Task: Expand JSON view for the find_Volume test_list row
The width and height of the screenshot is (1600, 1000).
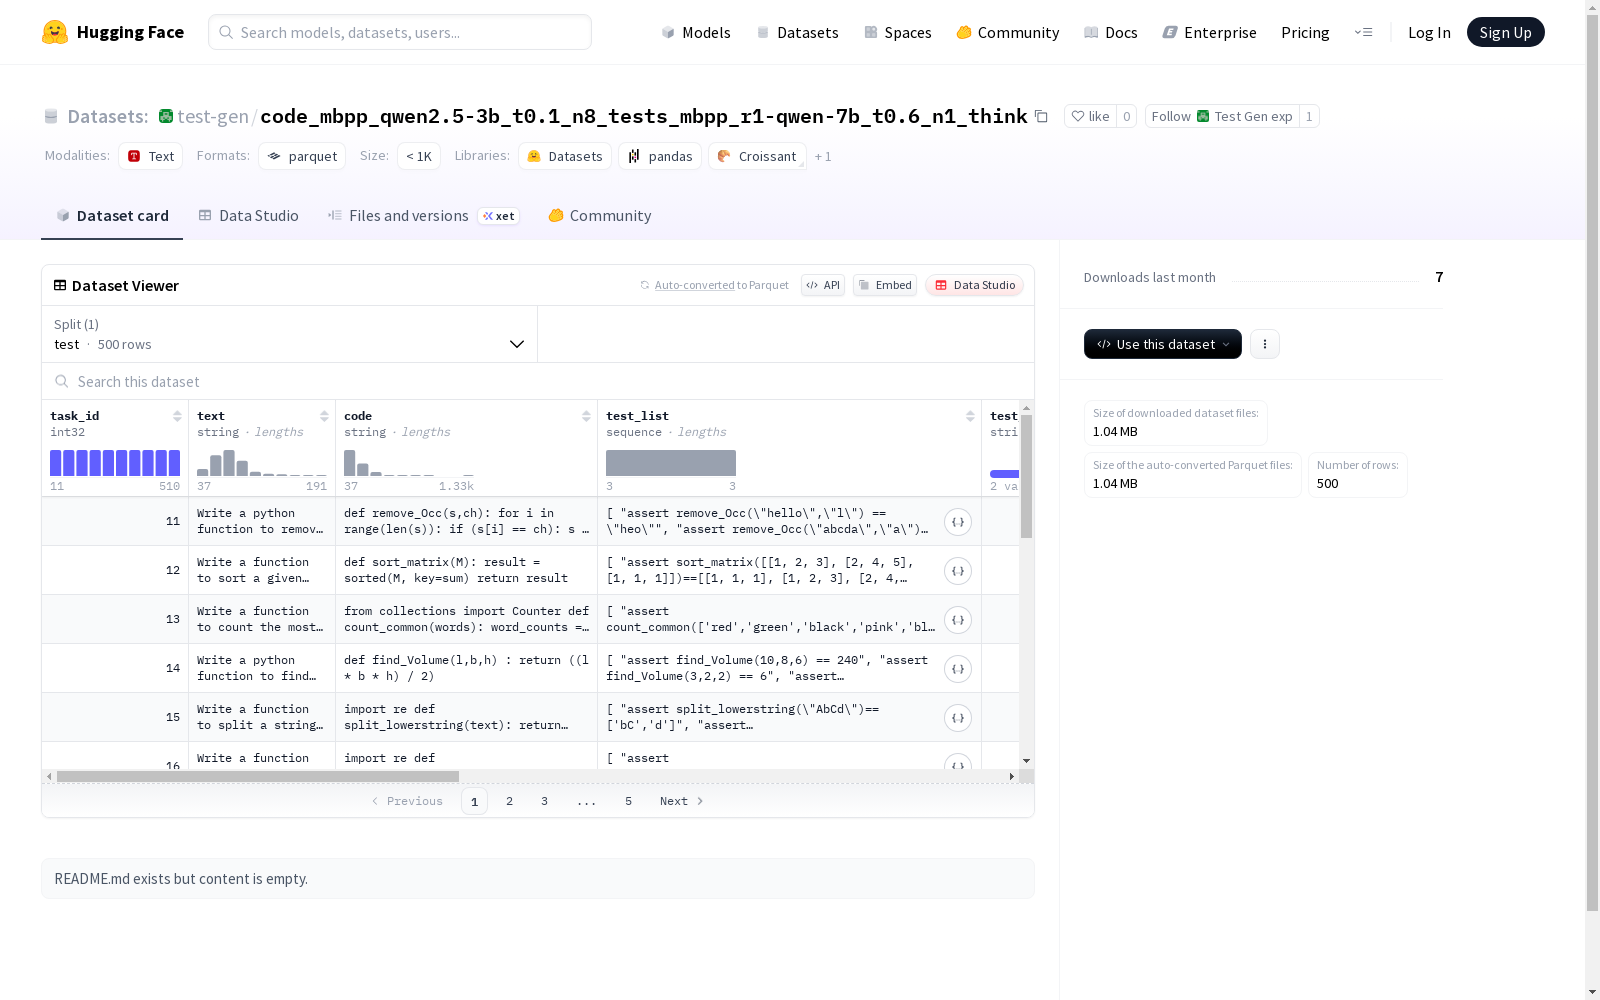Action: [x=958, y=669]
